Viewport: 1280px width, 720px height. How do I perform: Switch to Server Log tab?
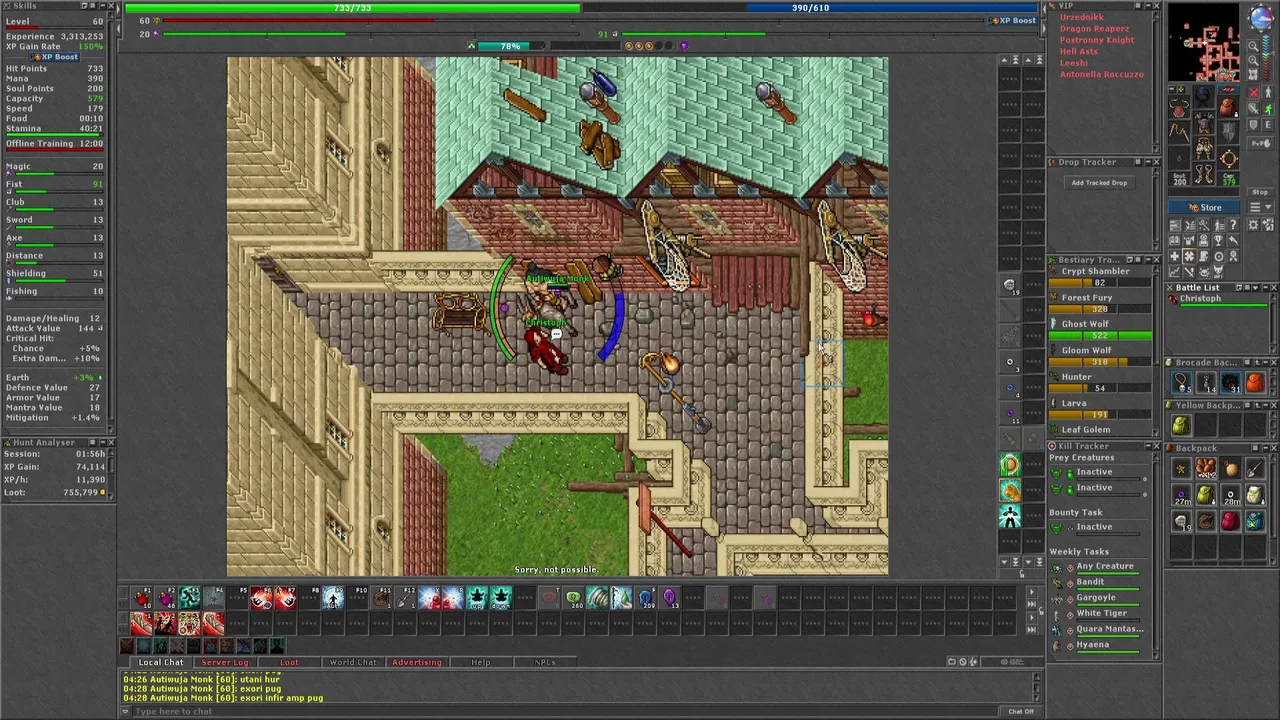point(224,662)
